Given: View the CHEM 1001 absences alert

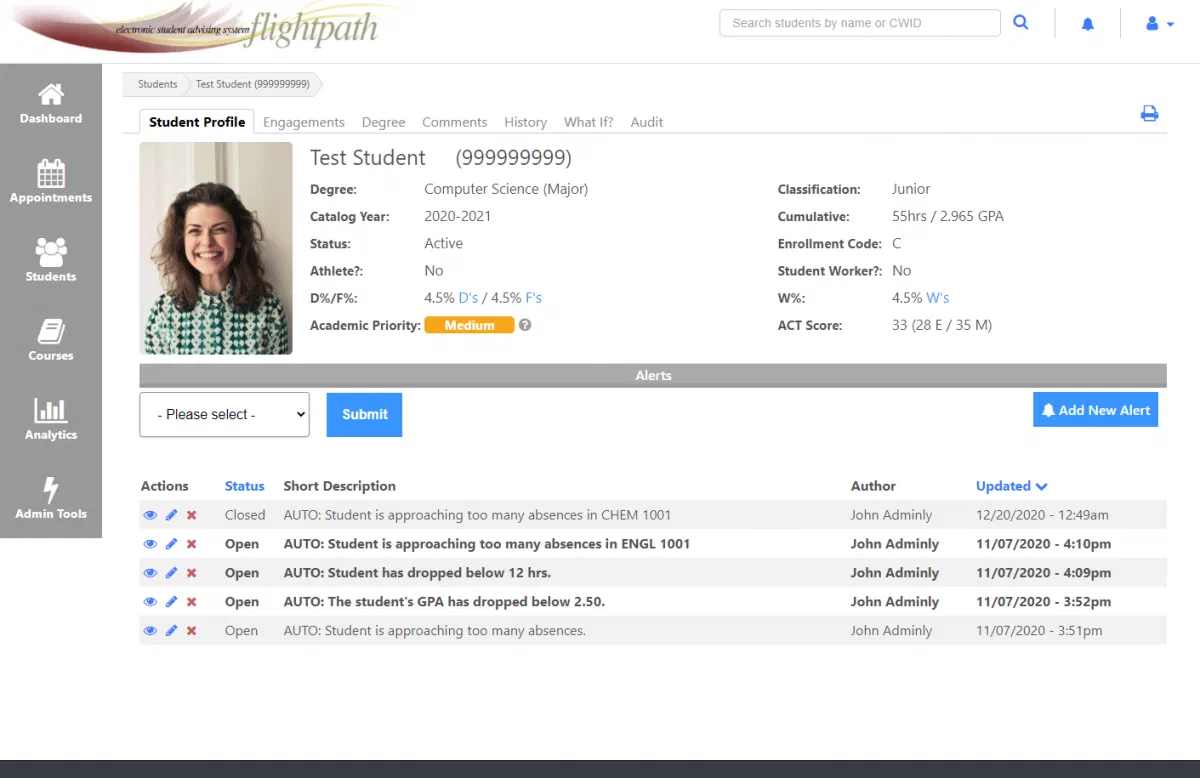Looking at the screenshot, I should coord(150,515).
